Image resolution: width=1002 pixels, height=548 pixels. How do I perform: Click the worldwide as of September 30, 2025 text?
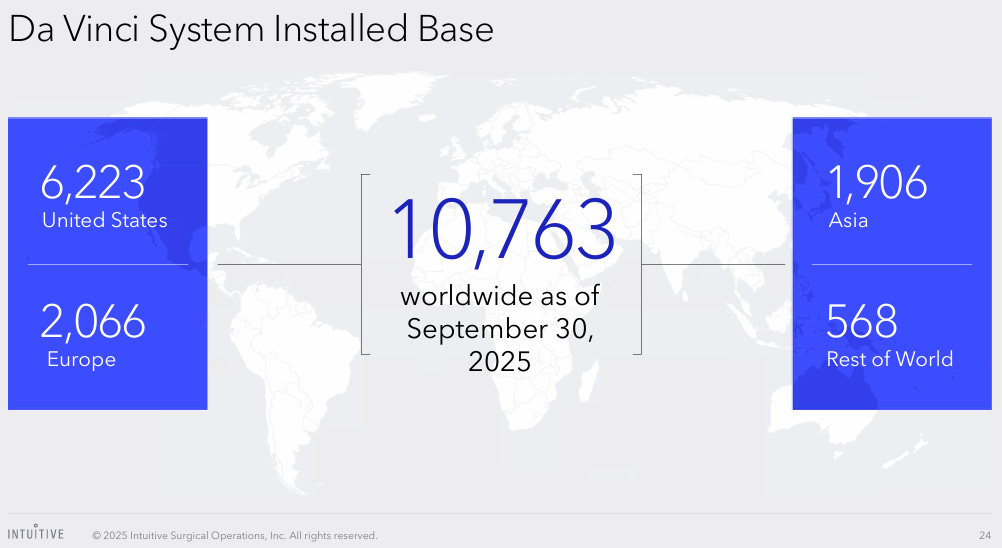tap(500, 328)
